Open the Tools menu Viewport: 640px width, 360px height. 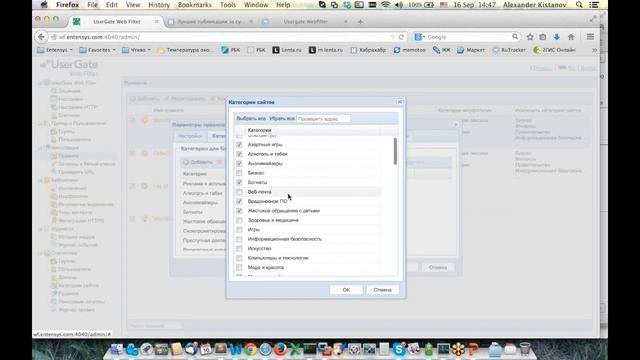click(228, 5)
